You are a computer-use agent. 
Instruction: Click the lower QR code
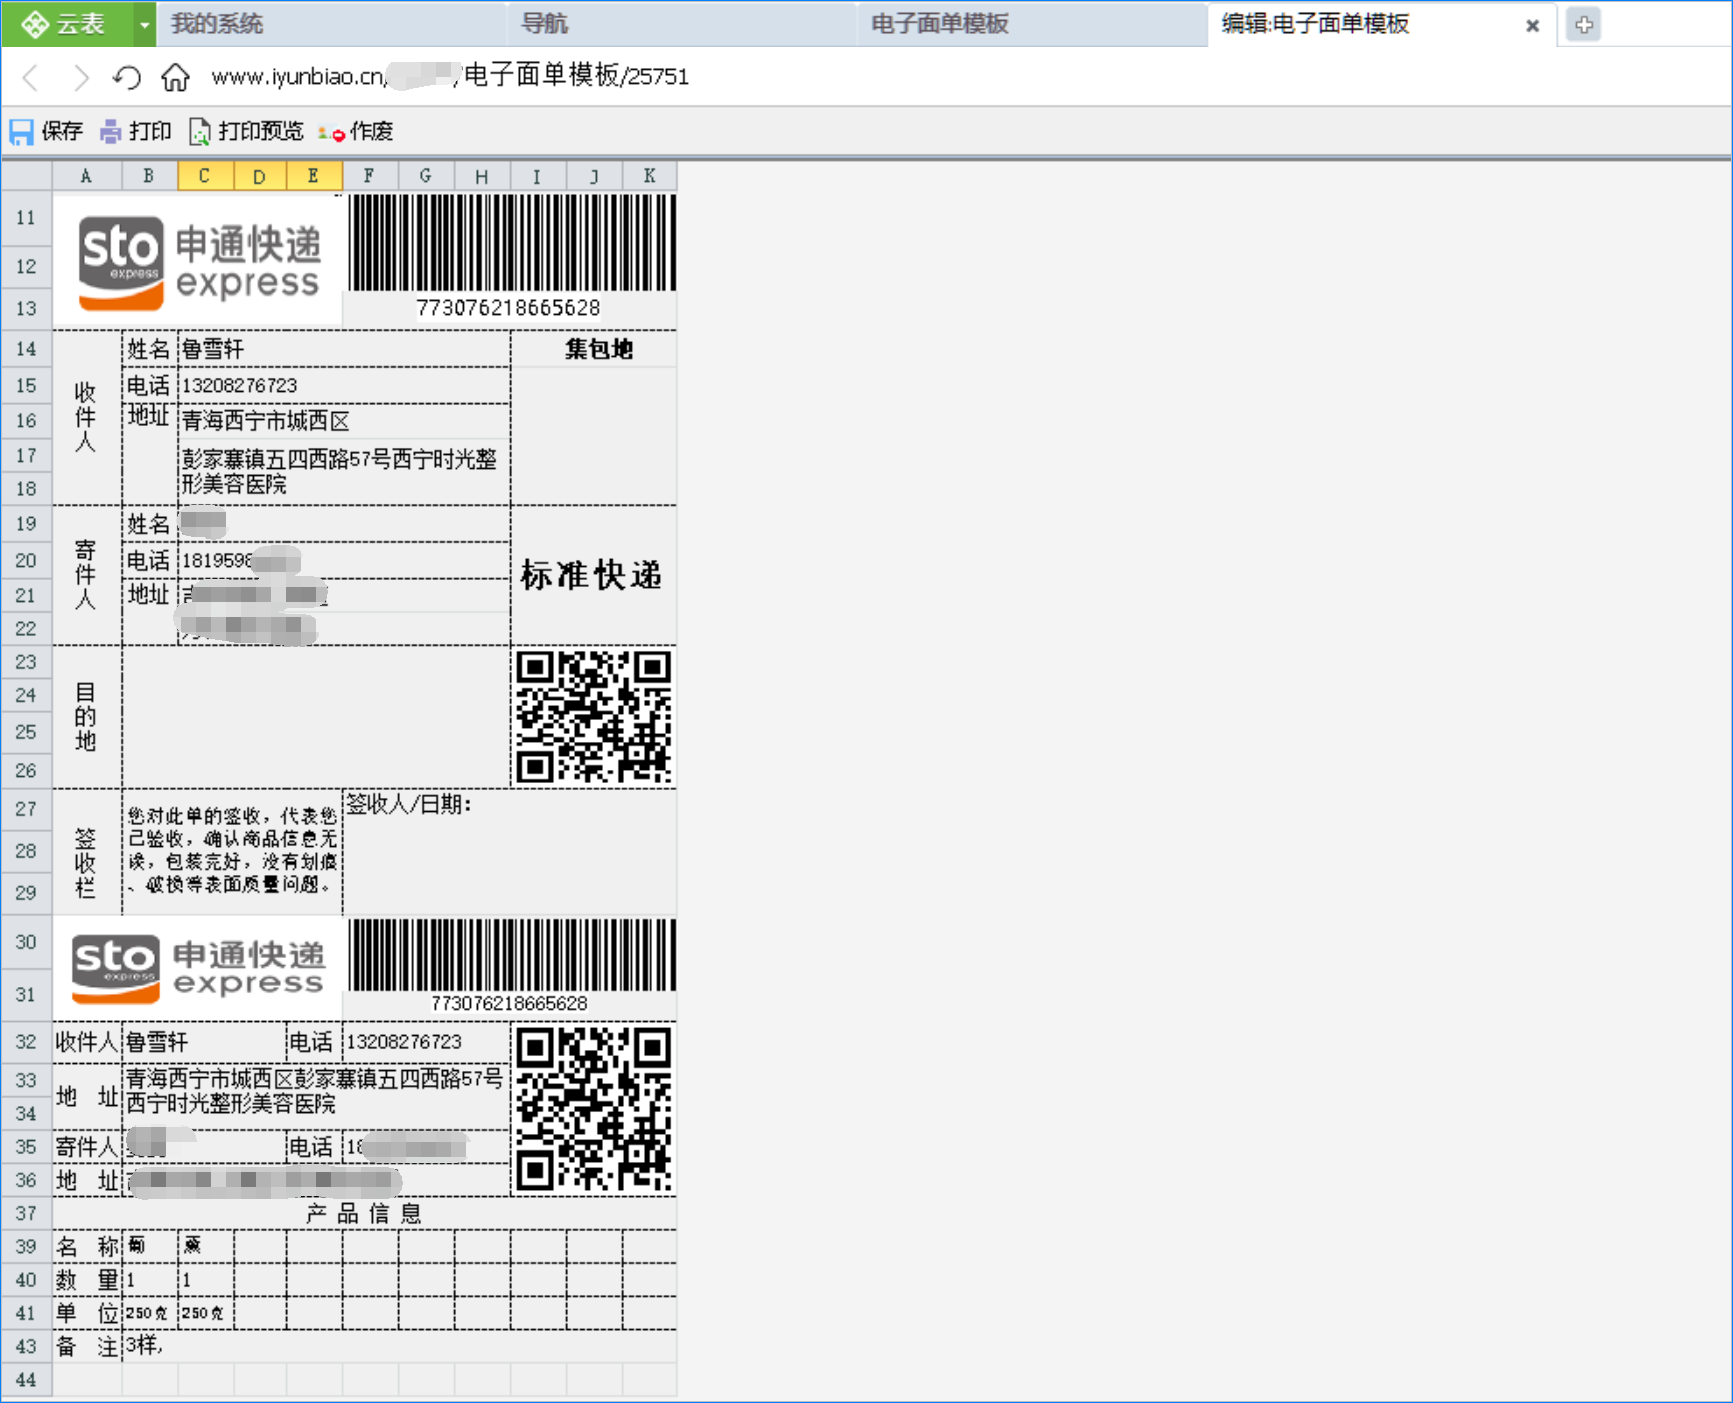pyautogui.click(x=594, y=1108)
